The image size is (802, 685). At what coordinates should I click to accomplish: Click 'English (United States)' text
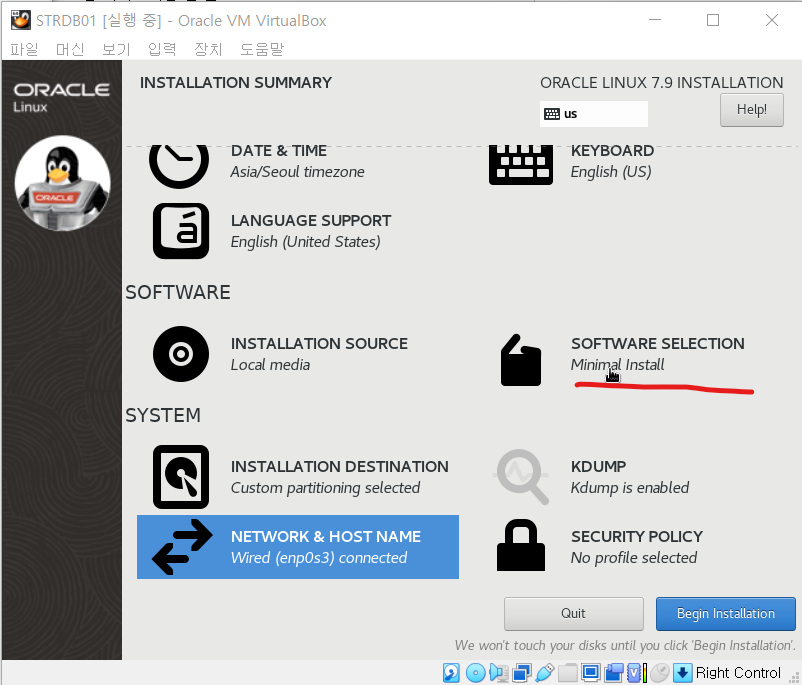click(x=305, y=242)
